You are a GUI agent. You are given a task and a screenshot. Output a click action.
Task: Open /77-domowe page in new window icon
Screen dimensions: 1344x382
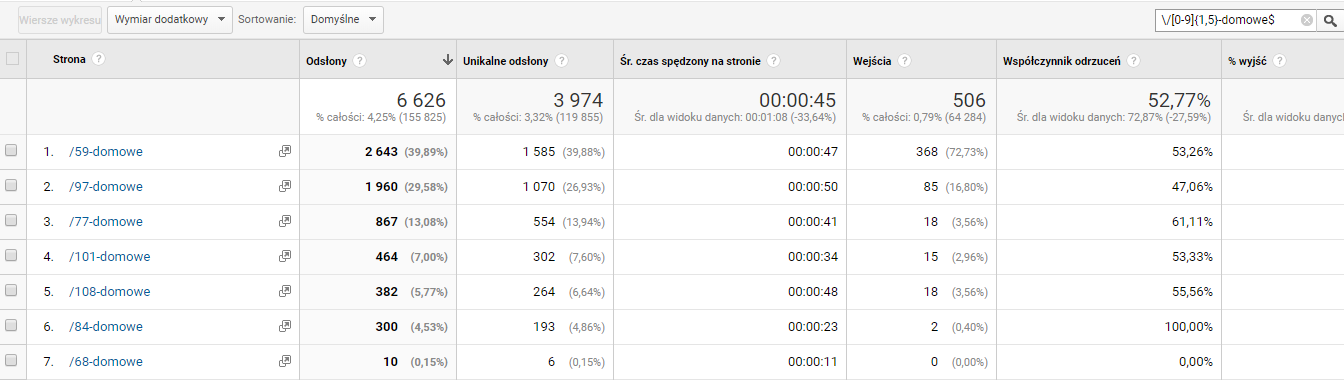(285, 222)
